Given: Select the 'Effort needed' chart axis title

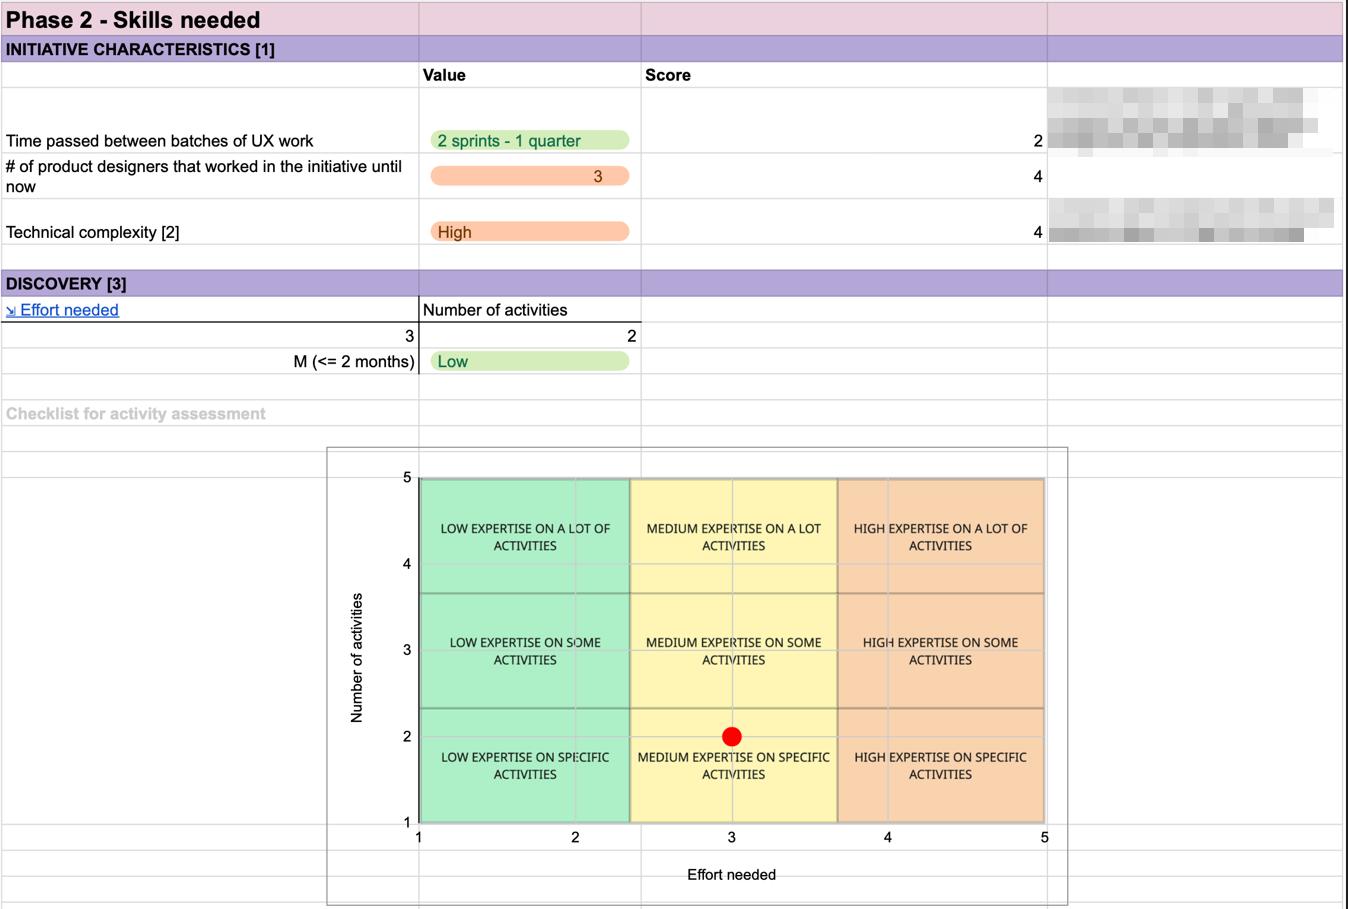Looking at the screenshot, I should click(731, 875).
